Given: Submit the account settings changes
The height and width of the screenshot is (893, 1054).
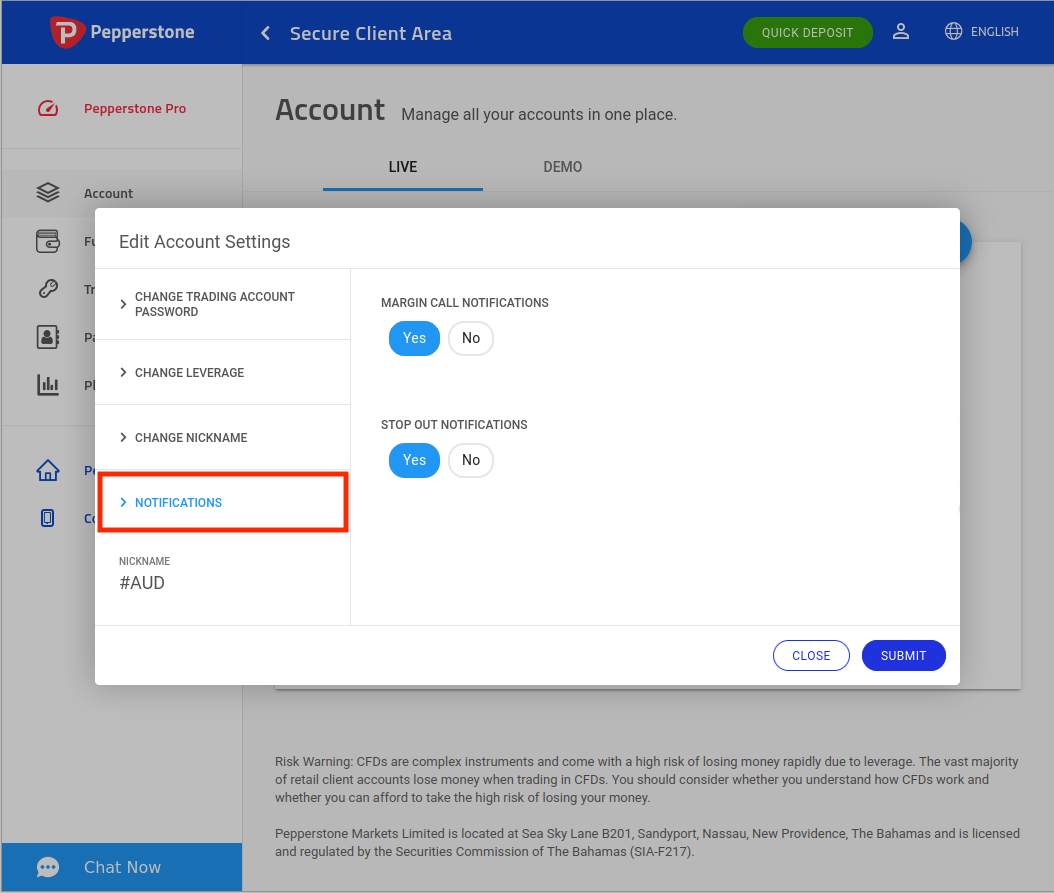Looking at the screenshot, I should point(903,656).
